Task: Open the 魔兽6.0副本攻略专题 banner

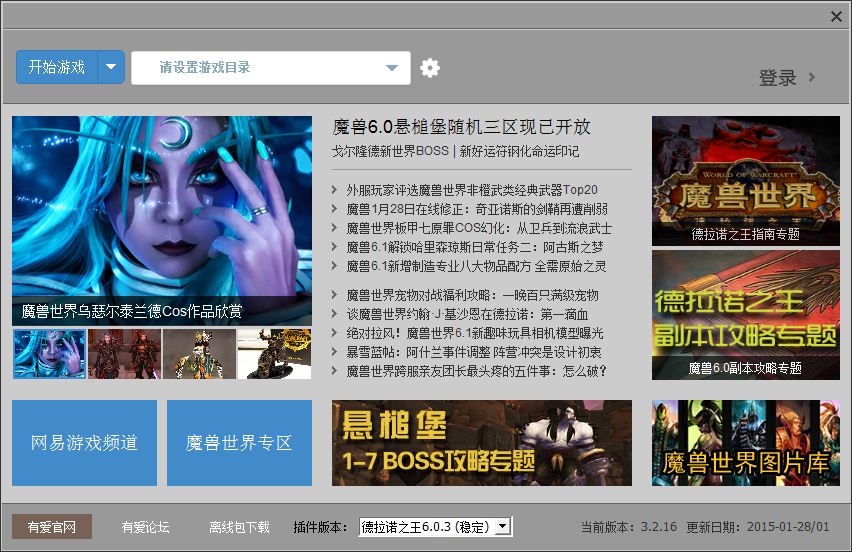Action: coord(746,315)
